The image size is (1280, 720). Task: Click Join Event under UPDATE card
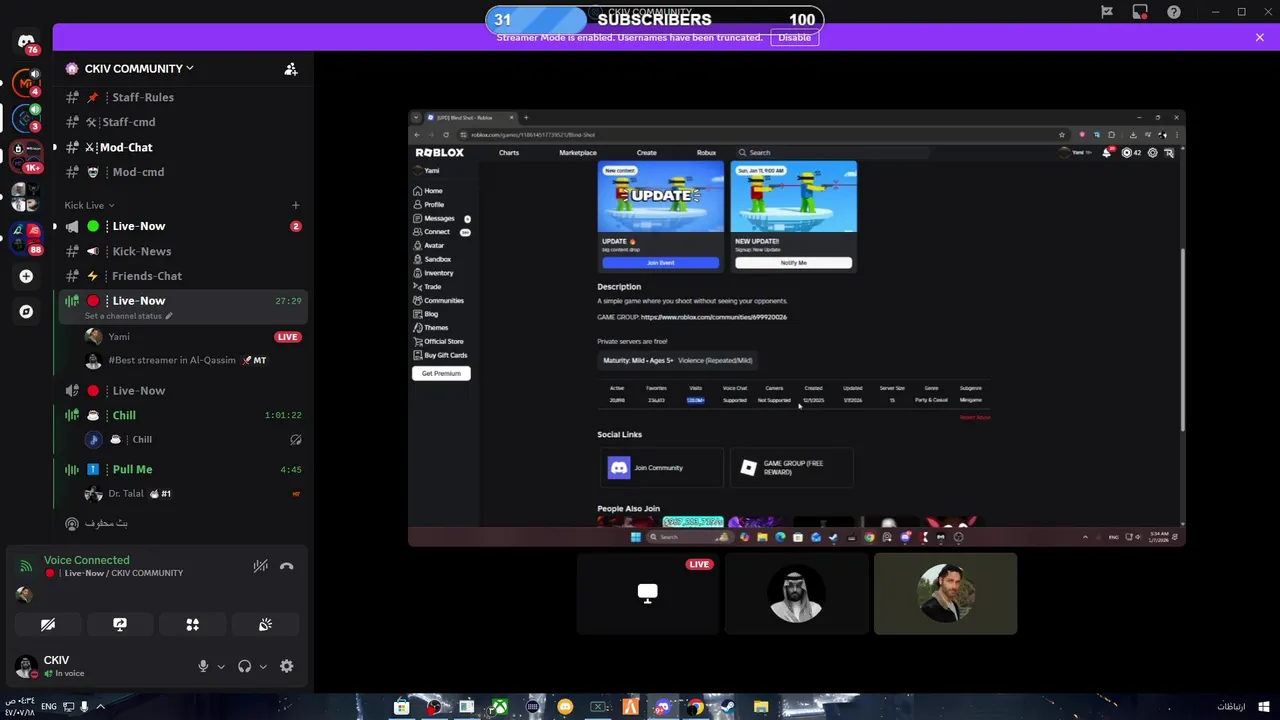tap(660, 263)
